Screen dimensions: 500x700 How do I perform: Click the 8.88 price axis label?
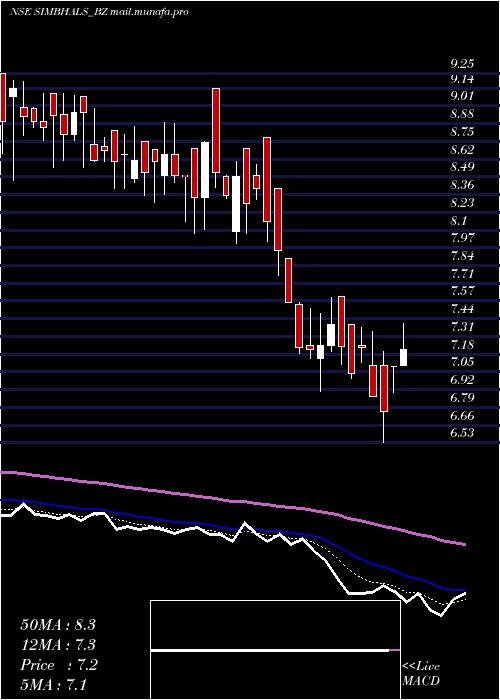pos(462,114)
